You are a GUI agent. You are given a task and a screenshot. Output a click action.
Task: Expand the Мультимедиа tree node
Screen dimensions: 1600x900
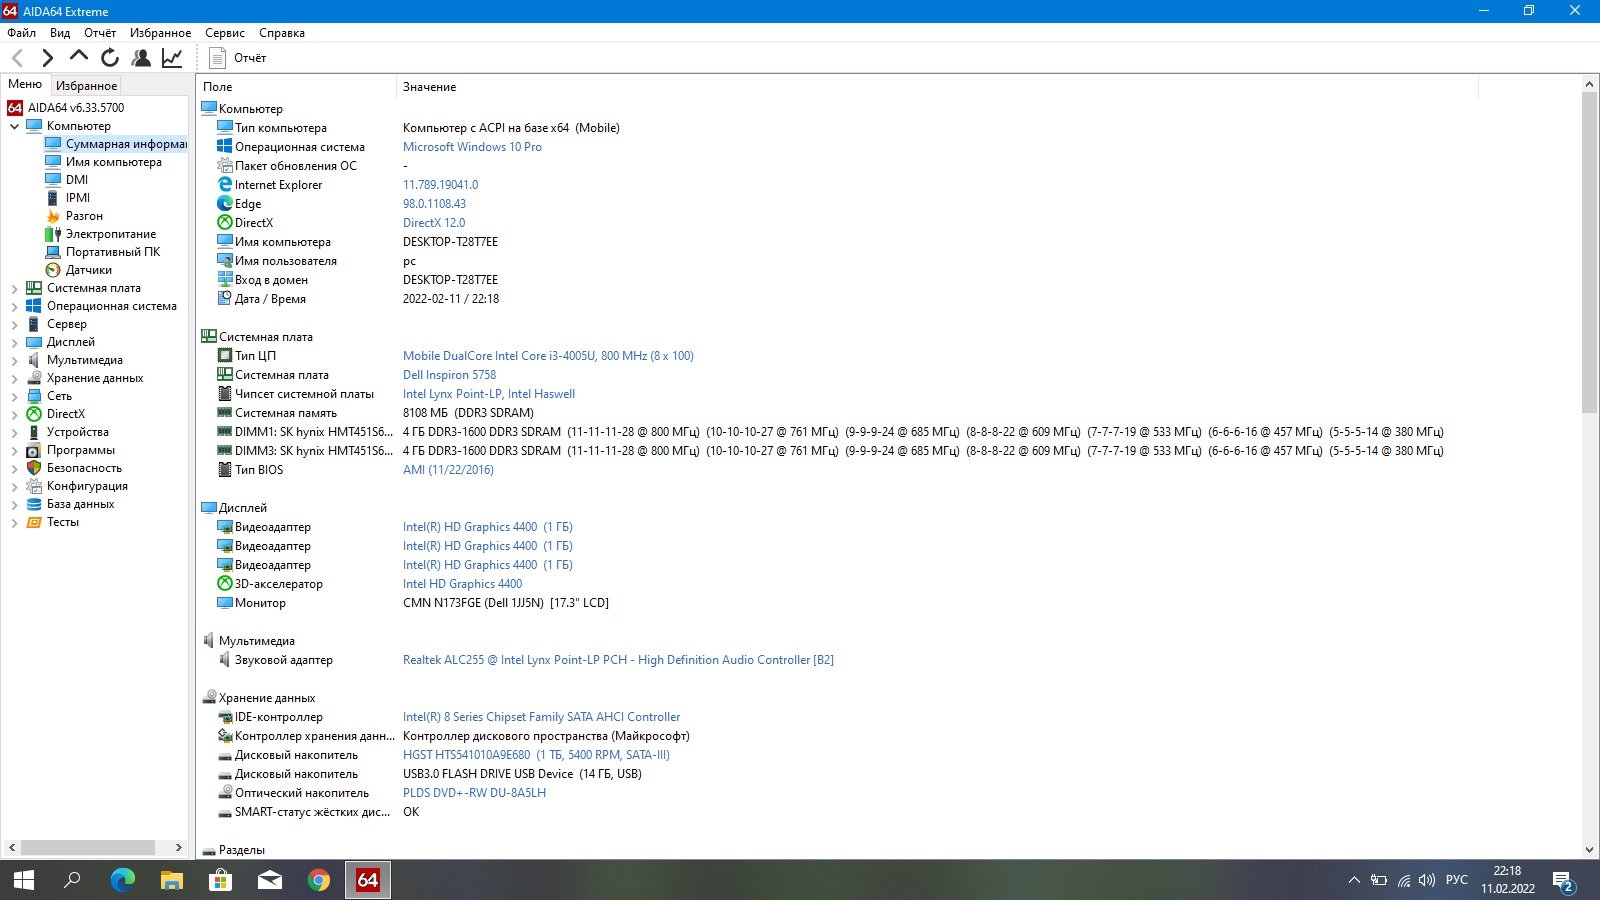[14, 360]
